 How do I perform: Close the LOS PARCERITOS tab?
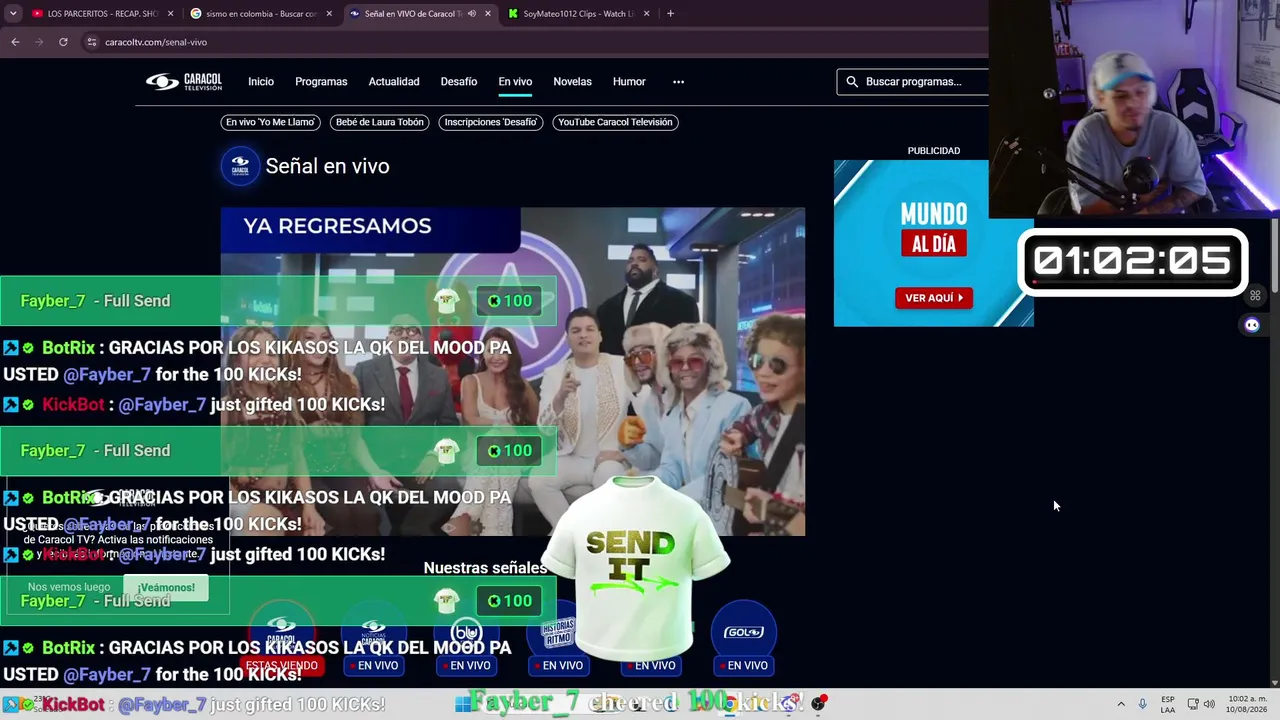click(171, 14)
